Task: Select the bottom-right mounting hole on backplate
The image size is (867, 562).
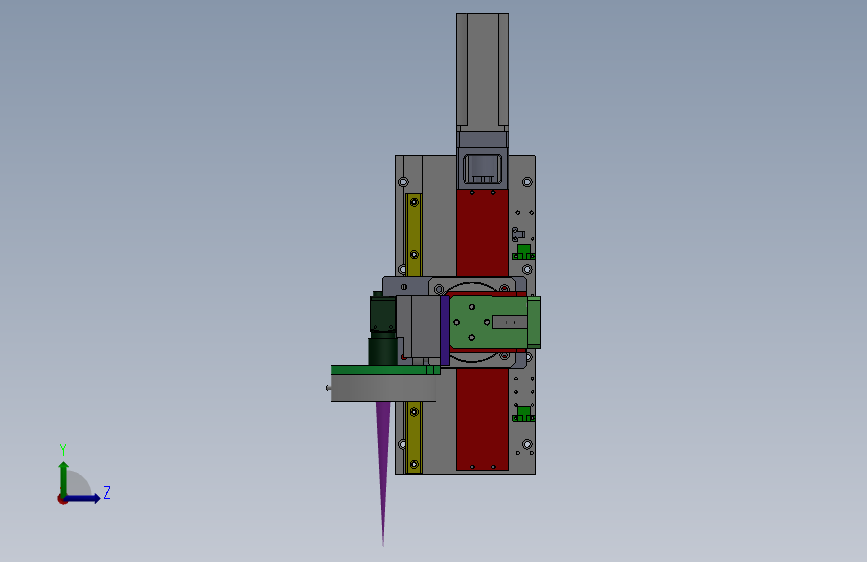Action: pyautogui.click(x=527, y=444)
